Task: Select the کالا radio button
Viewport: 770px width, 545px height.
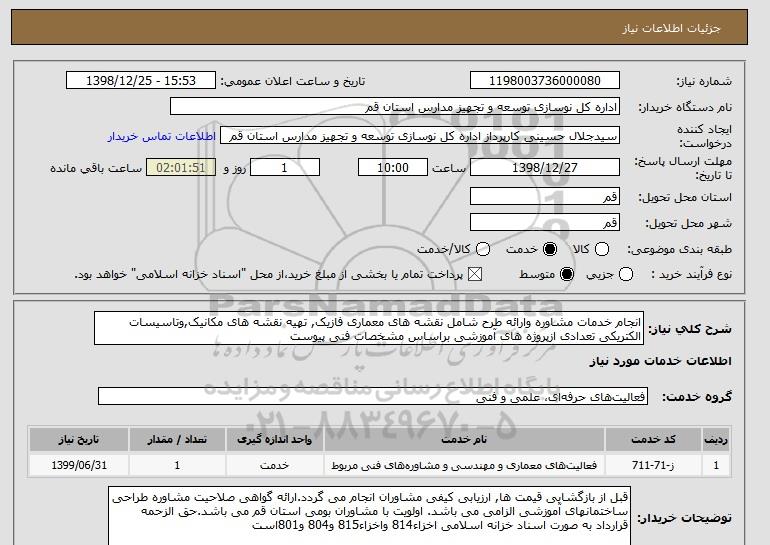Action: [602, 249]
